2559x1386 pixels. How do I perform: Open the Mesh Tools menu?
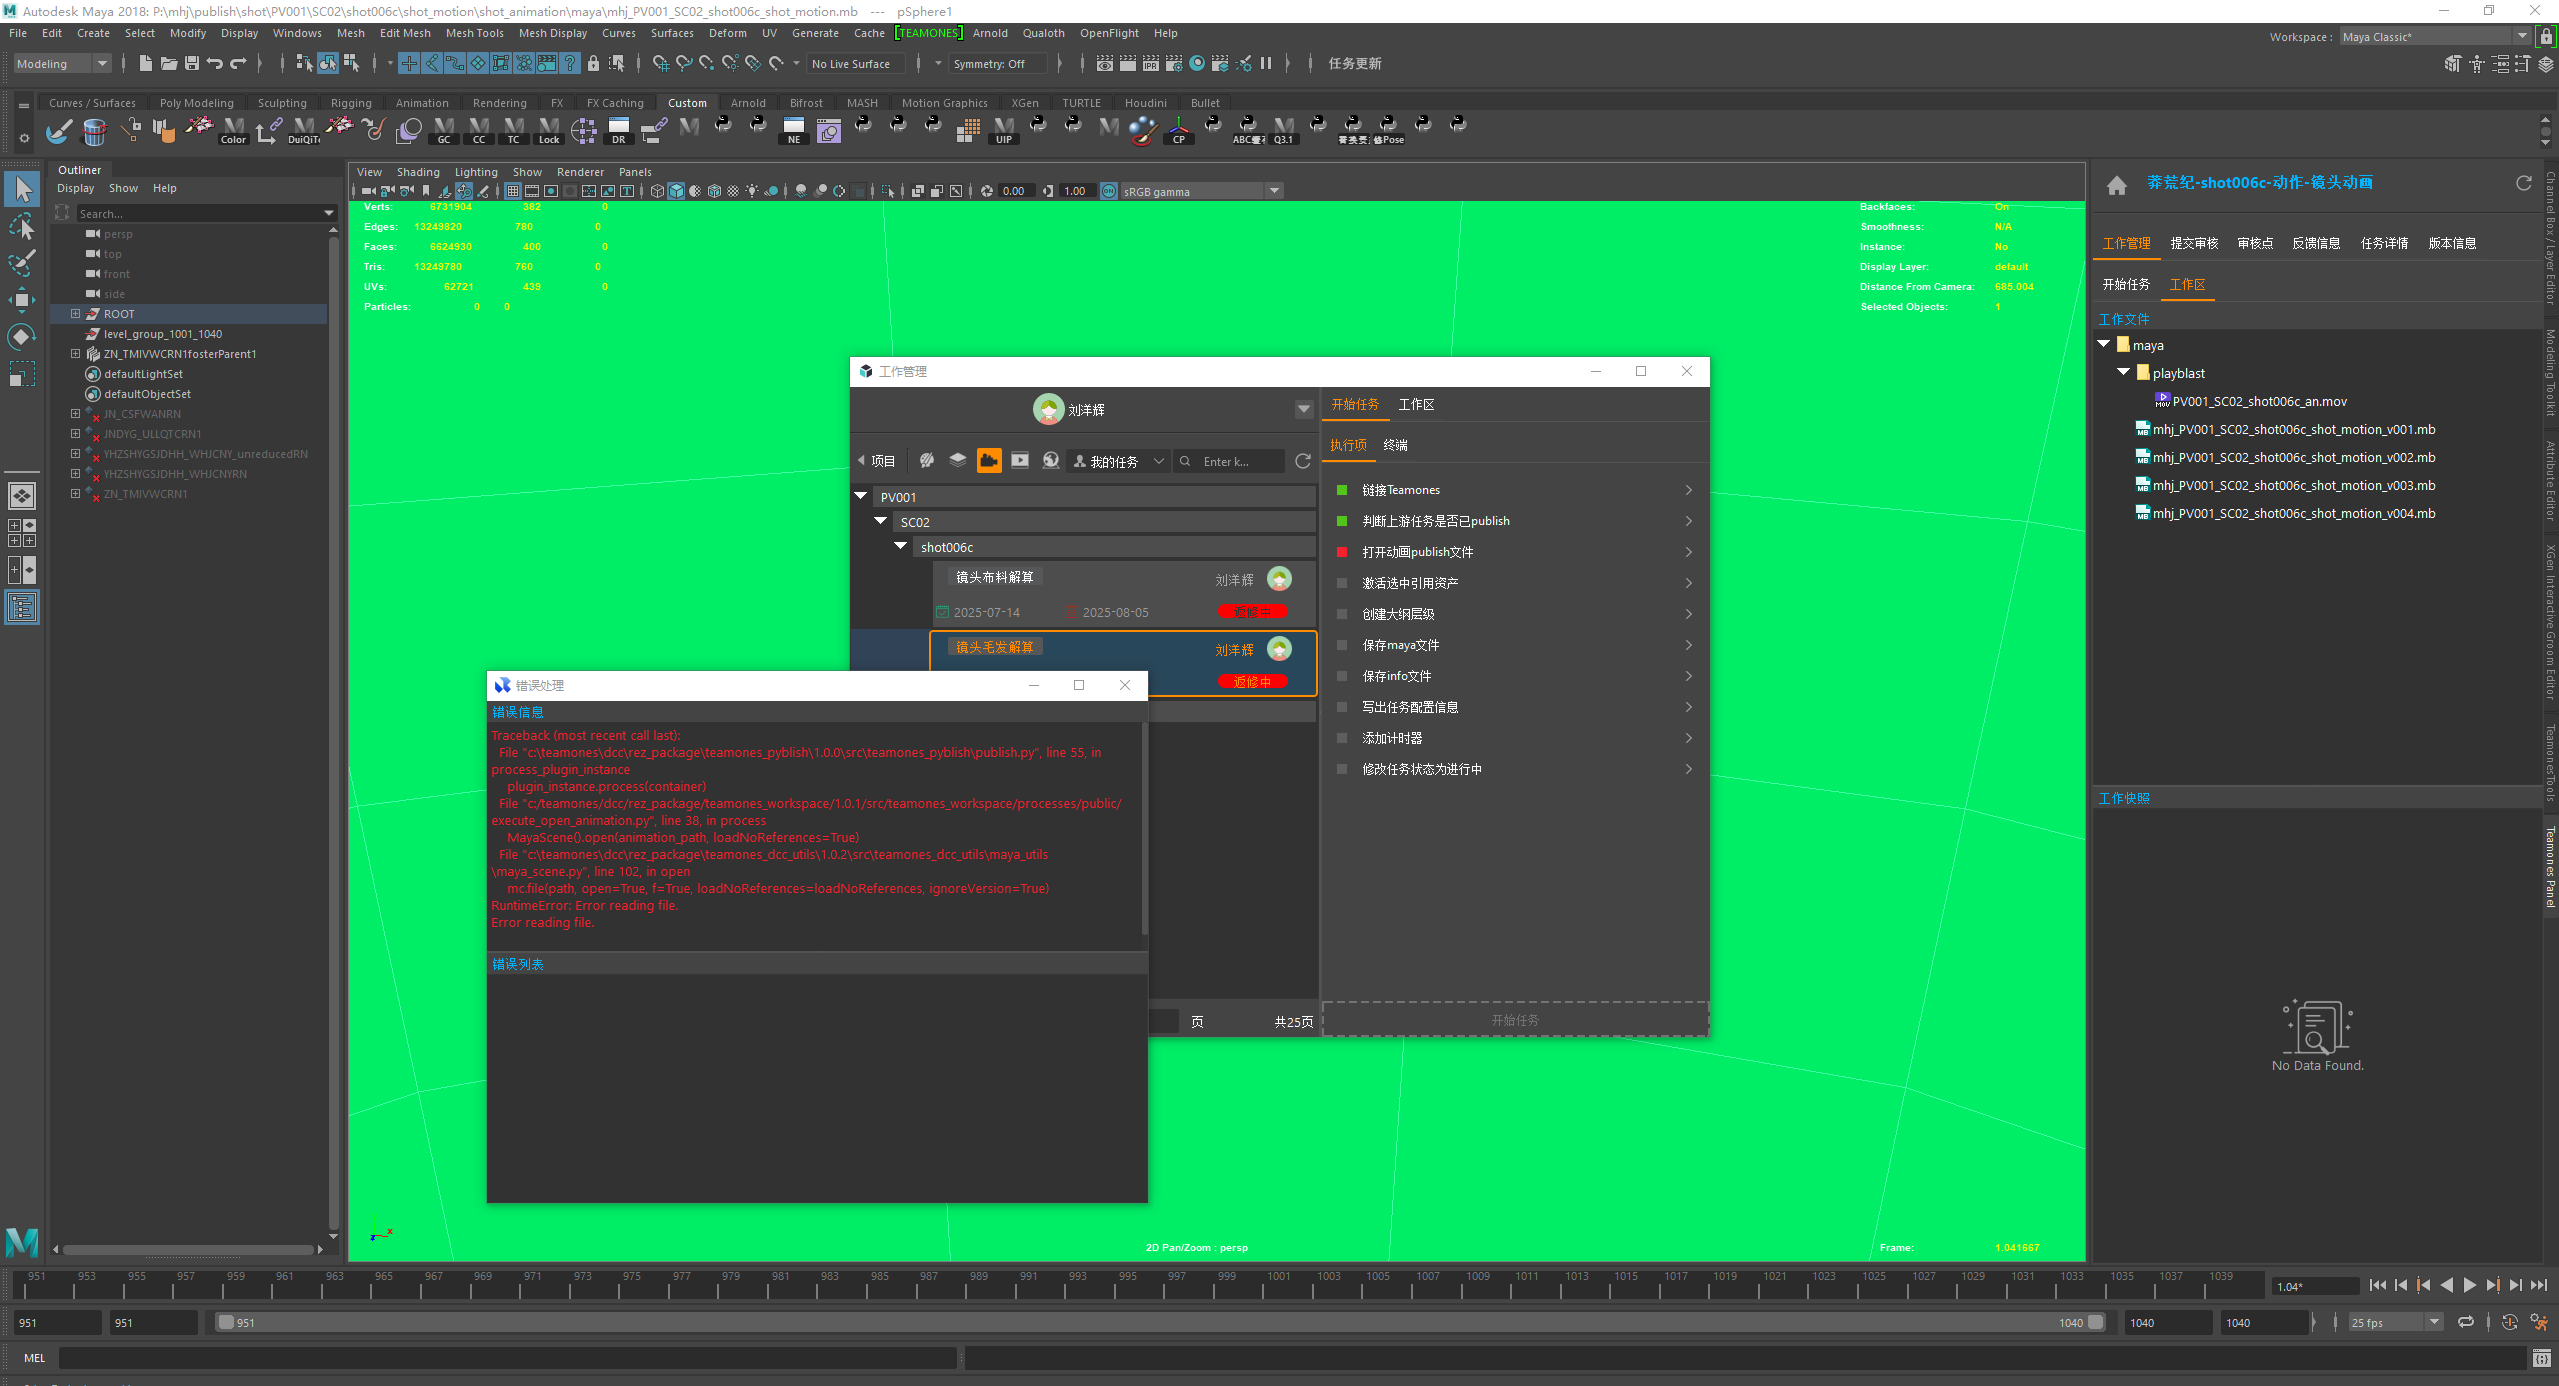click(x=474, y=33)
